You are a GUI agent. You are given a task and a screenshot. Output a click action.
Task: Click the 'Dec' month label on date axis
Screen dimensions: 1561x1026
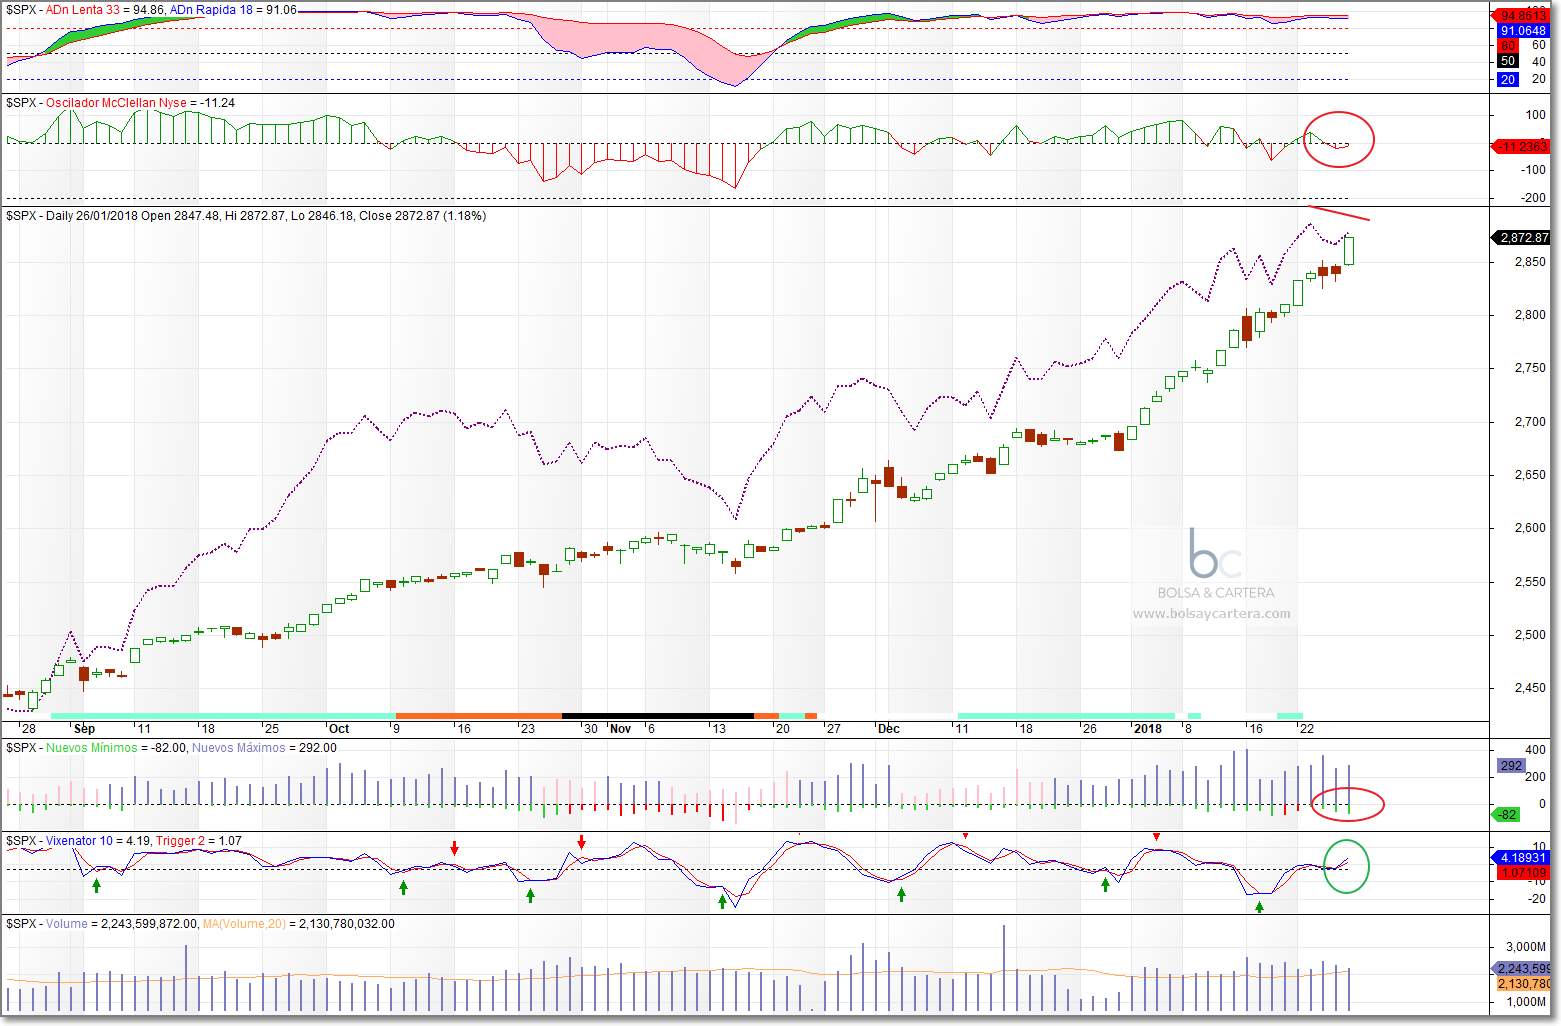(x=888, y=729)
